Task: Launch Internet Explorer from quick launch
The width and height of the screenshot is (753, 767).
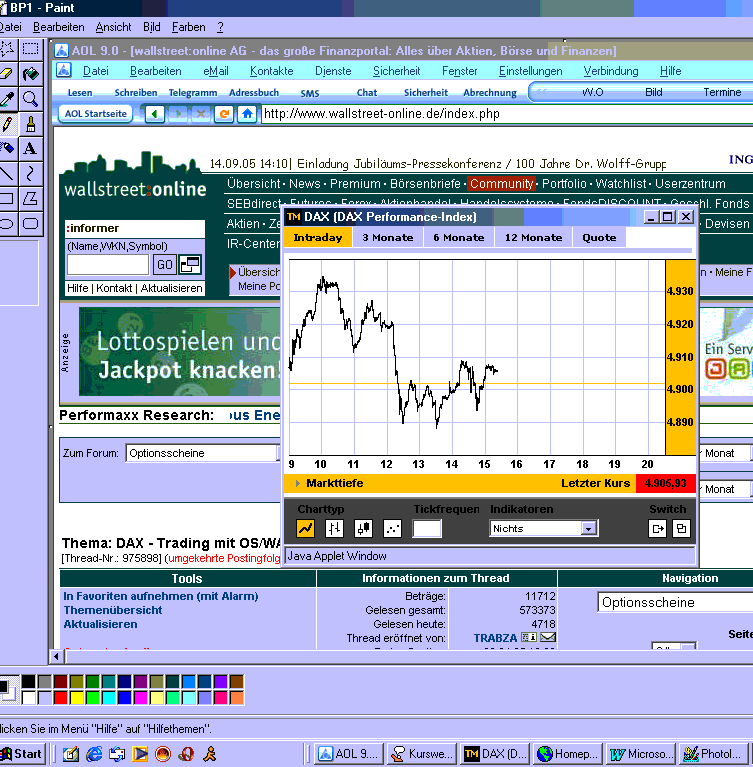Action: pyautogui.click(x=93, y=754)
